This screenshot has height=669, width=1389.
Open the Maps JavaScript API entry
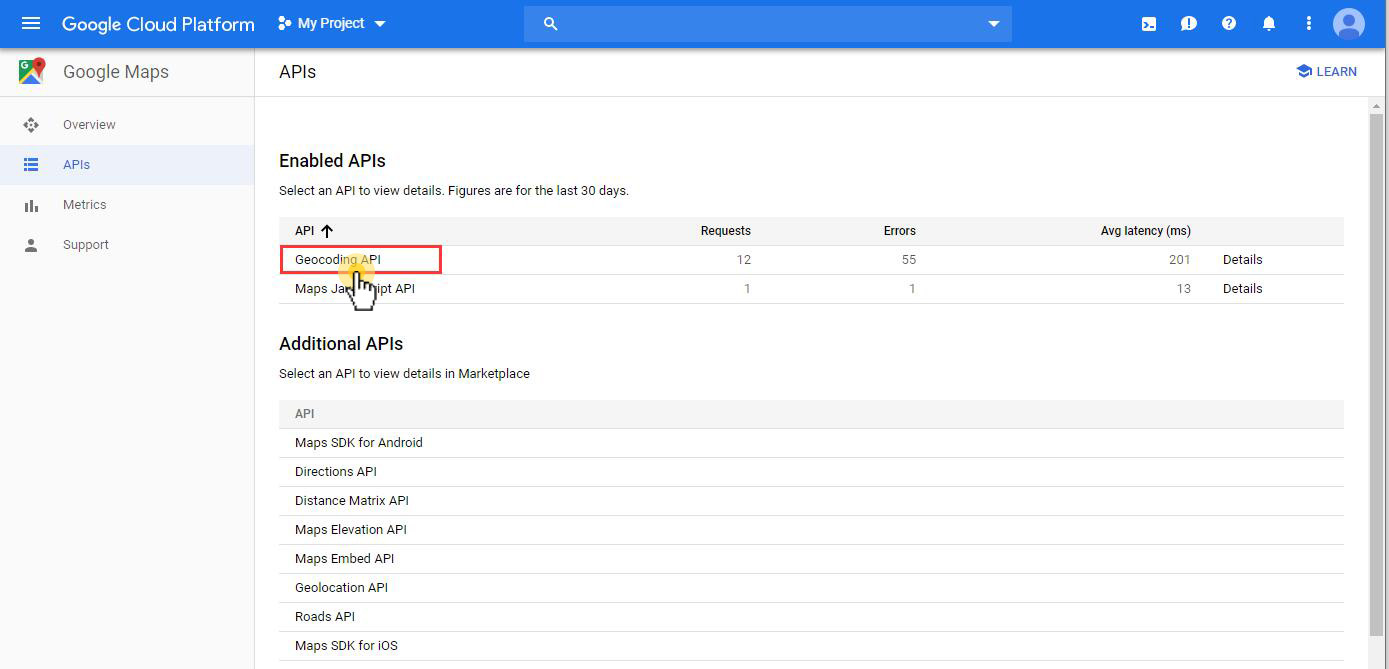click(x=355, y=289)
